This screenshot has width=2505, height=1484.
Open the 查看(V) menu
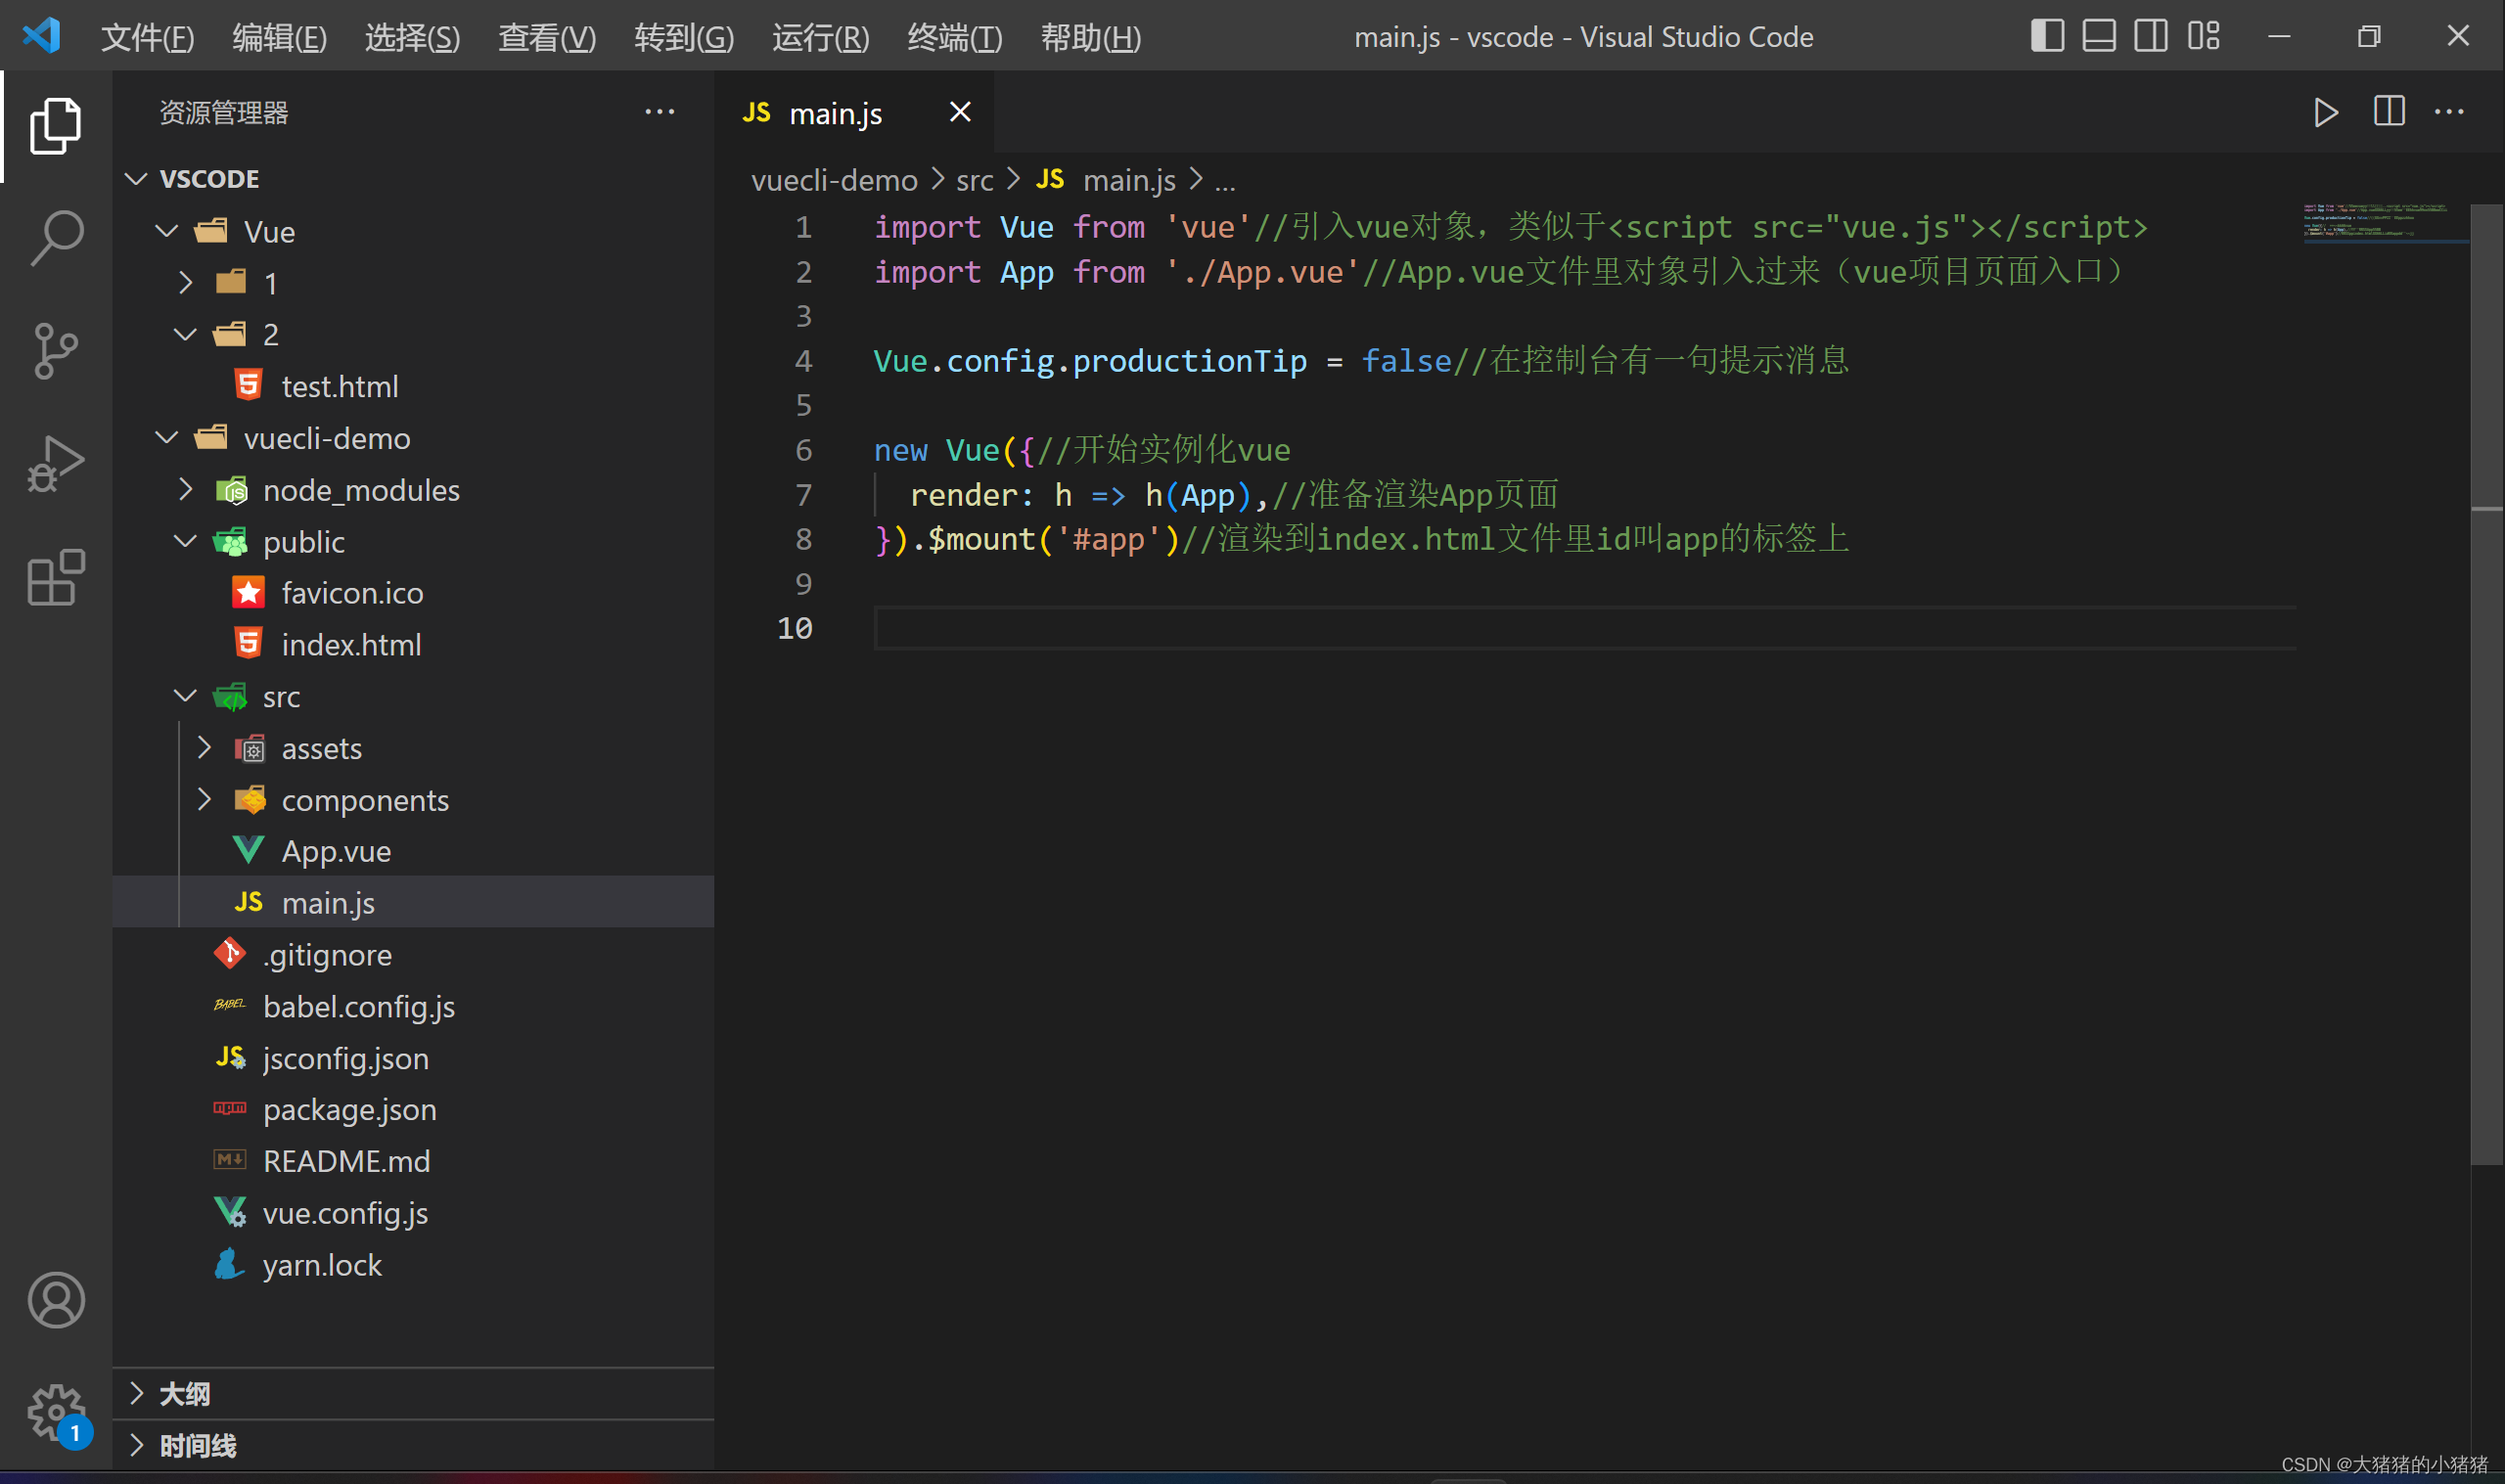point(547,37)
